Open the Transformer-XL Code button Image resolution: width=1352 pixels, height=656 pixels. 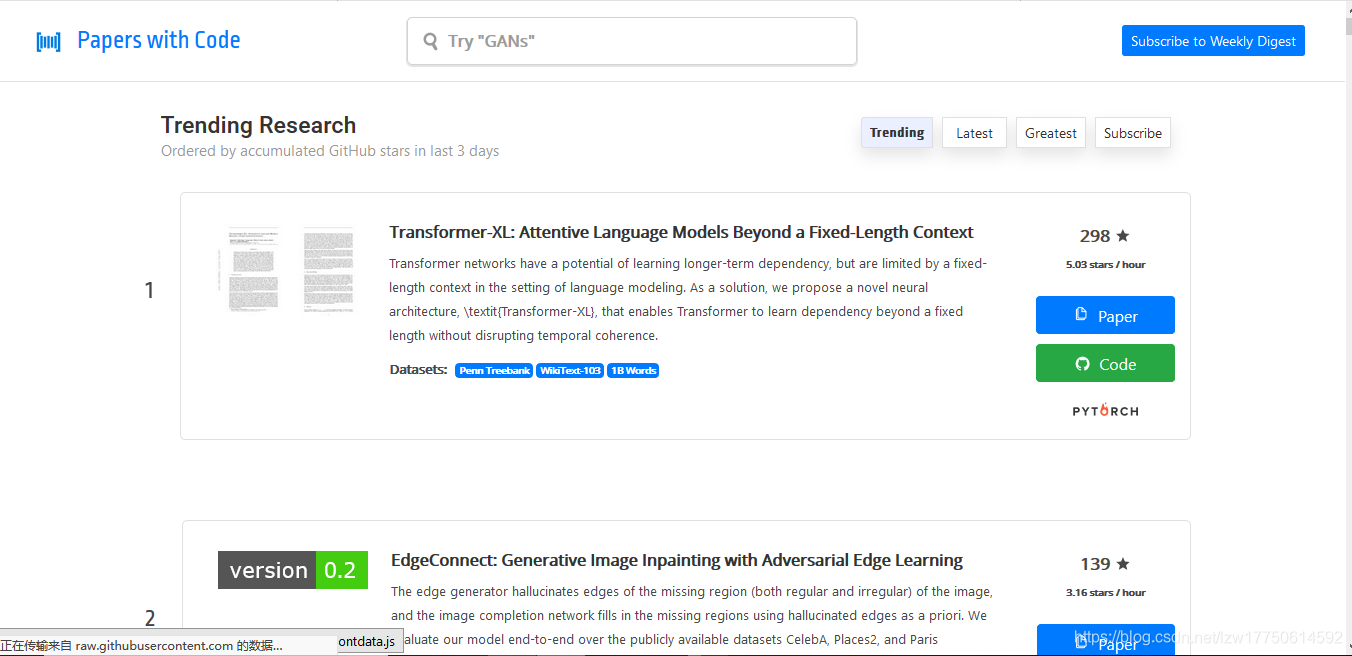pyautogui.click(x=1105, y=363)
